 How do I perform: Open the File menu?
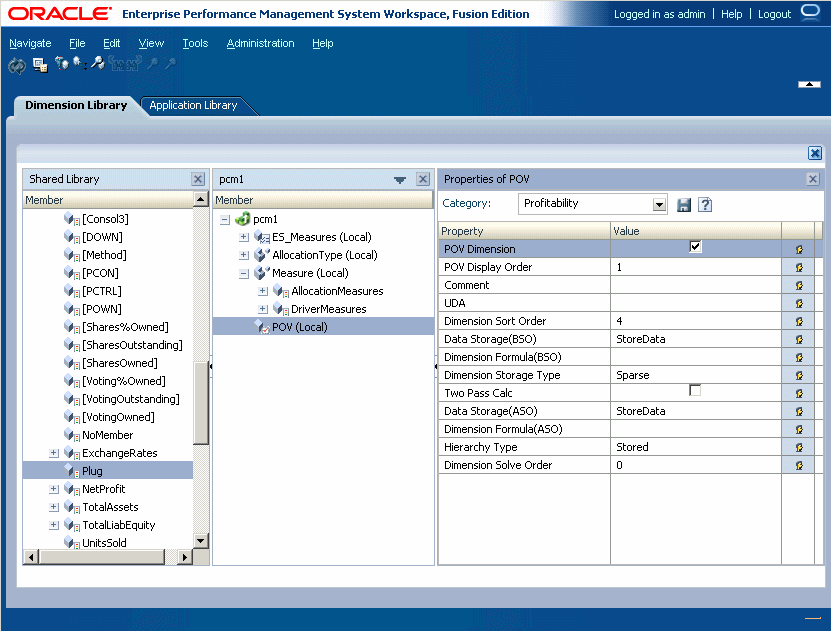(x=77, y=43)
